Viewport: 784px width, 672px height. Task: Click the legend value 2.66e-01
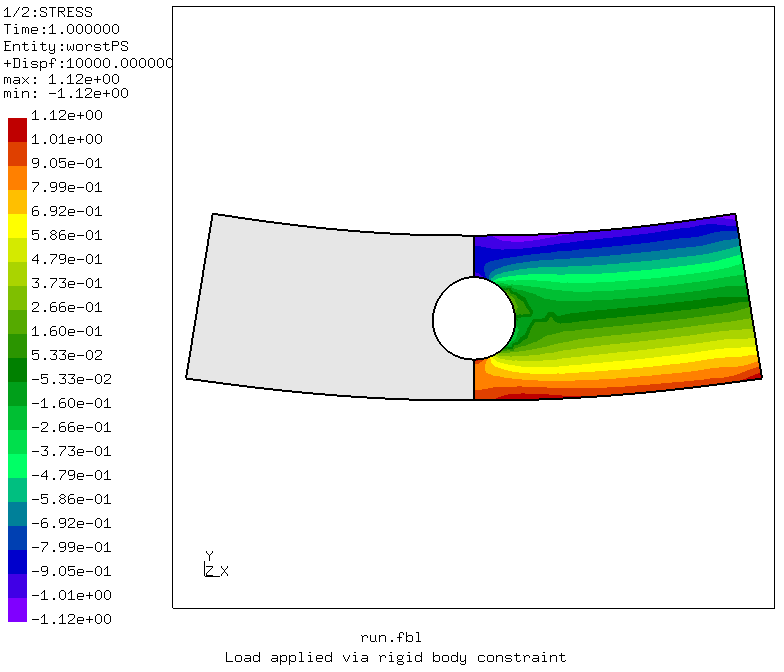coord(66,307)
